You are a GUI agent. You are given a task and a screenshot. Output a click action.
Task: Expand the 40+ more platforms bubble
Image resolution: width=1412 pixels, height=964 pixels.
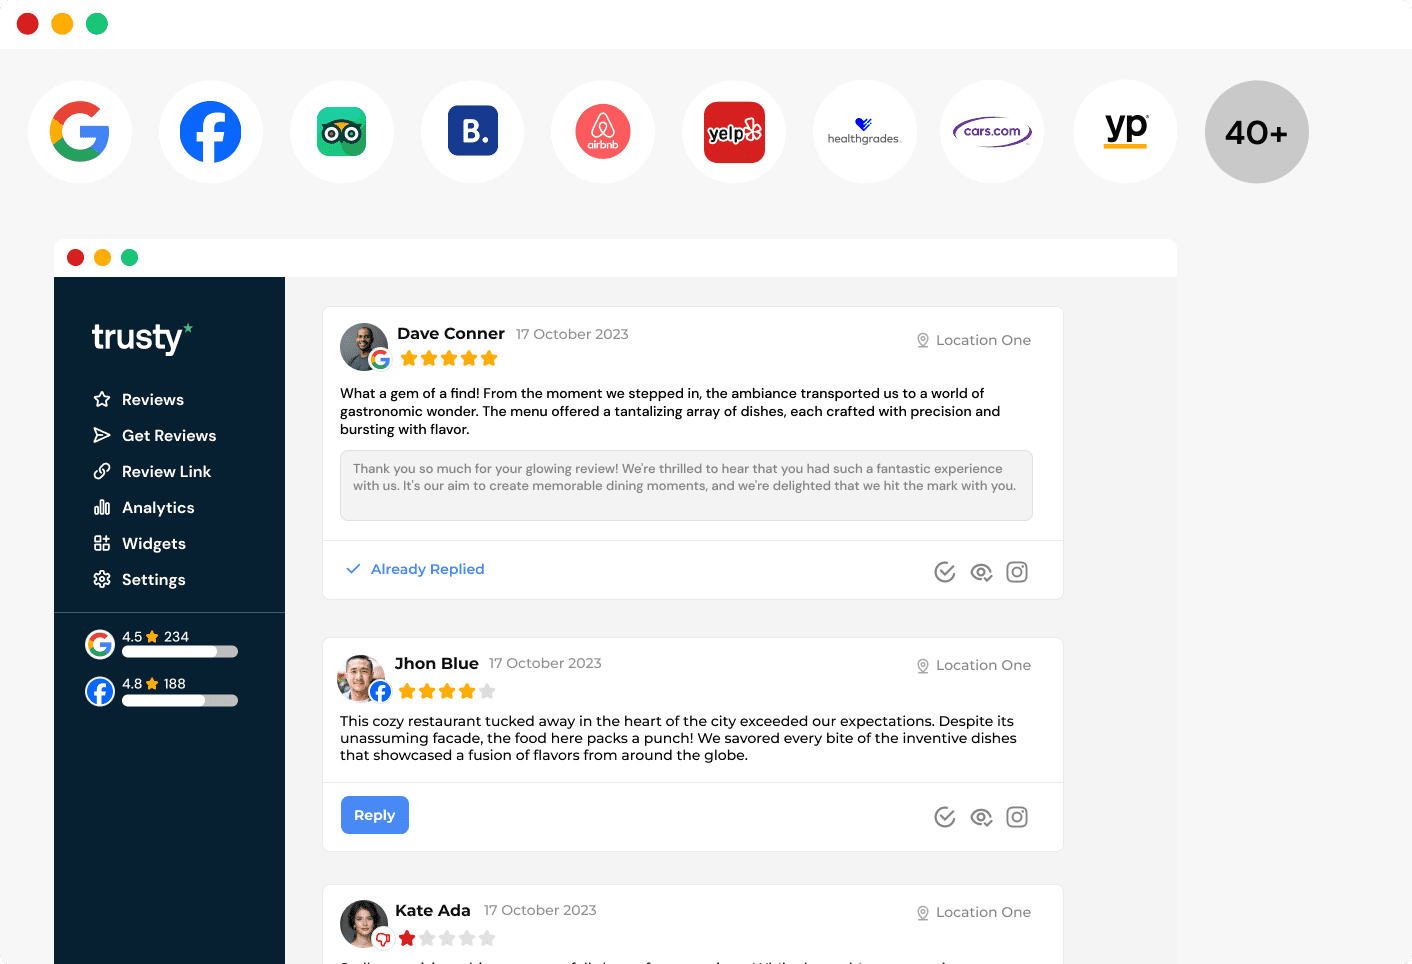click(x=1257, y=132)
